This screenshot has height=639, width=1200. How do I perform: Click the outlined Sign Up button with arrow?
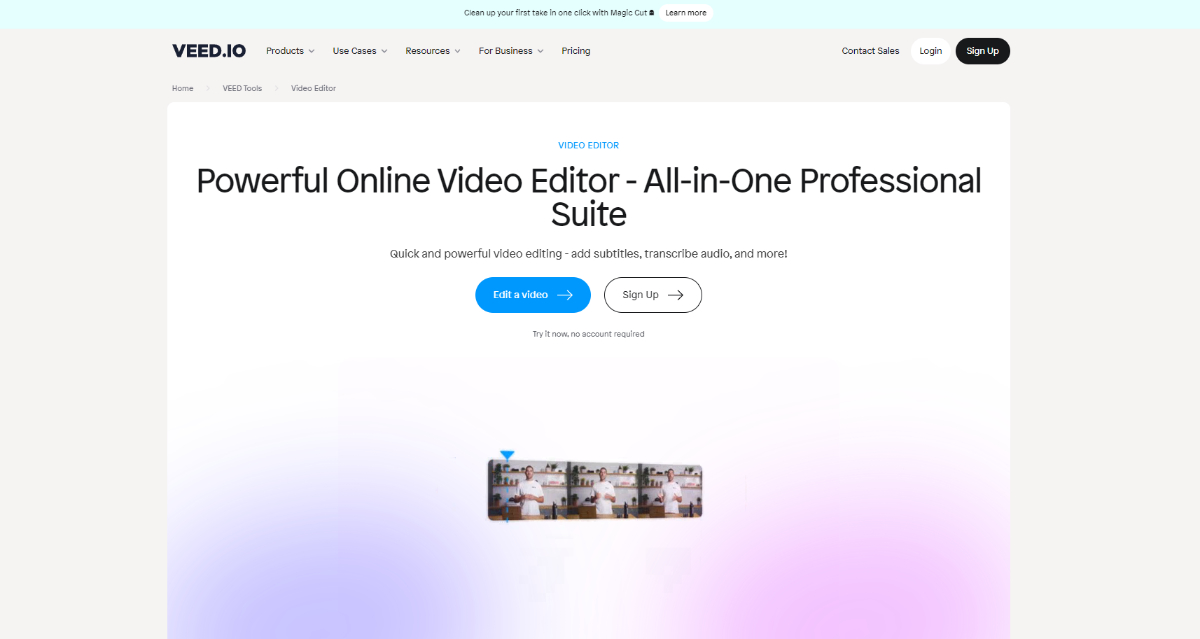point(653,295)
